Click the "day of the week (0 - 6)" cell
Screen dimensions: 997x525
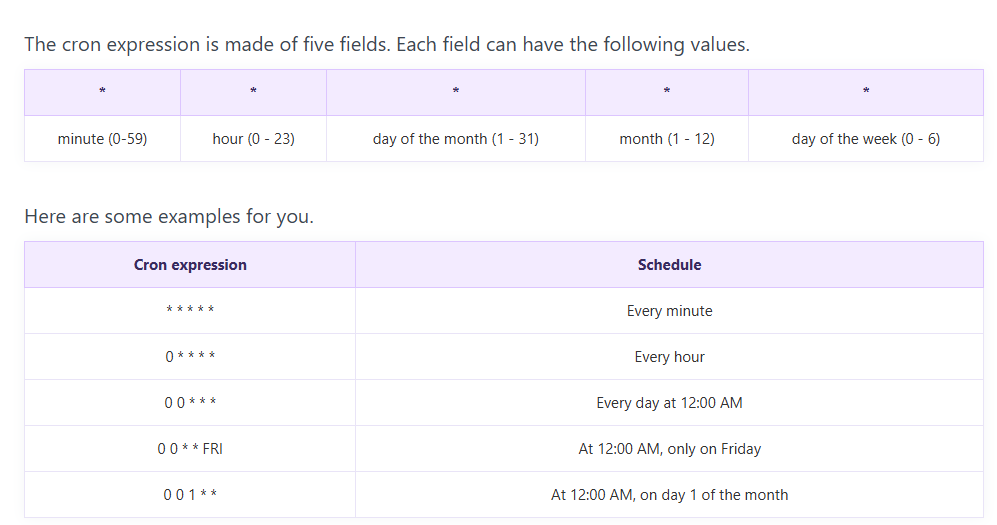(865, 139)
